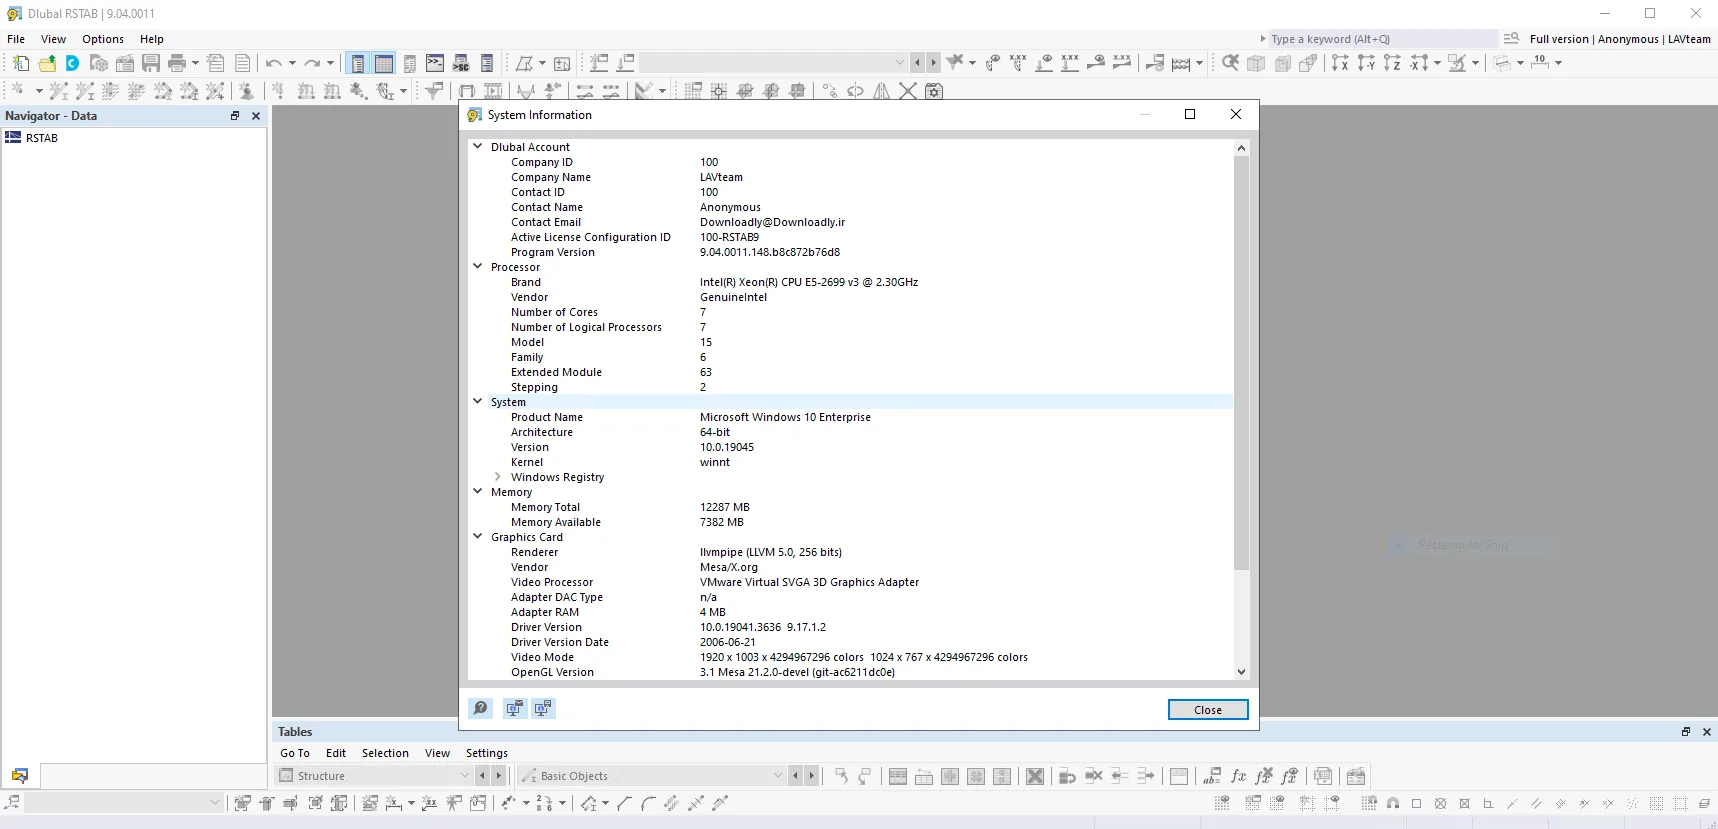Click the Save diskette toolbar icon

click(x=151, y=63)
